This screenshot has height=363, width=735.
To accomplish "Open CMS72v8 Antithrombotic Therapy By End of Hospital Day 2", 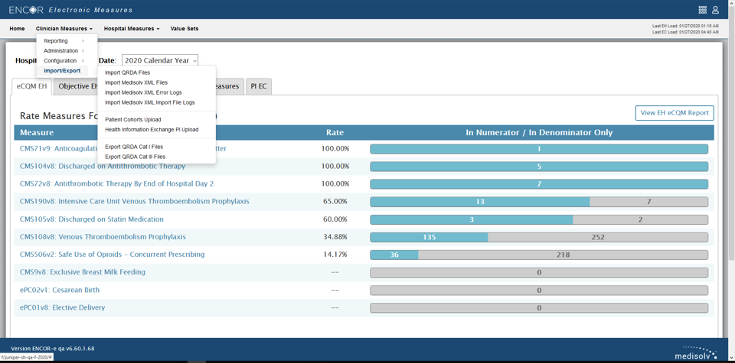I will coord(117,184).
